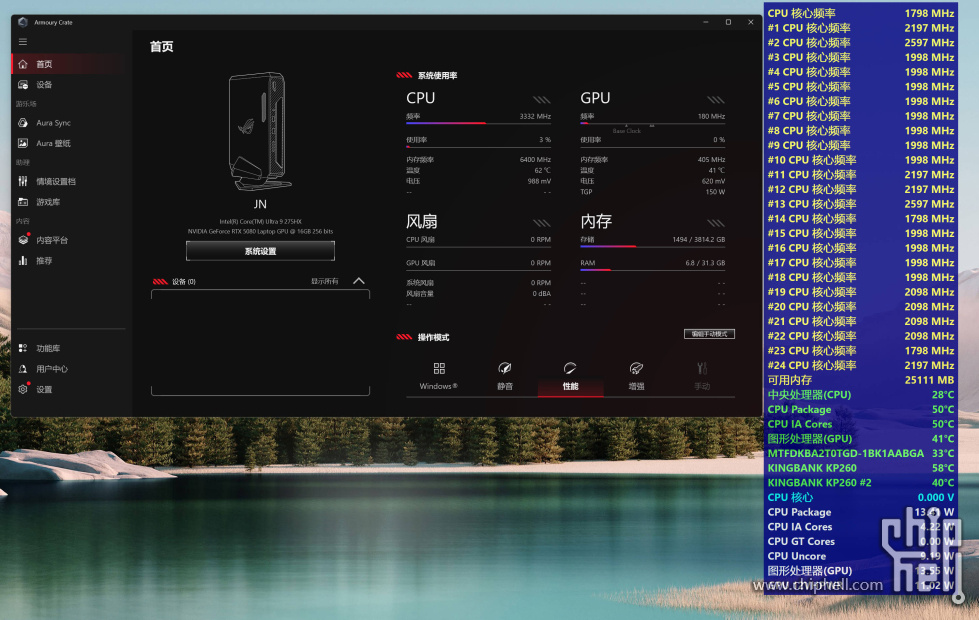Open 游戏库 game library
The height and width of the screenshot is (620, 979).
coord(71,202)
